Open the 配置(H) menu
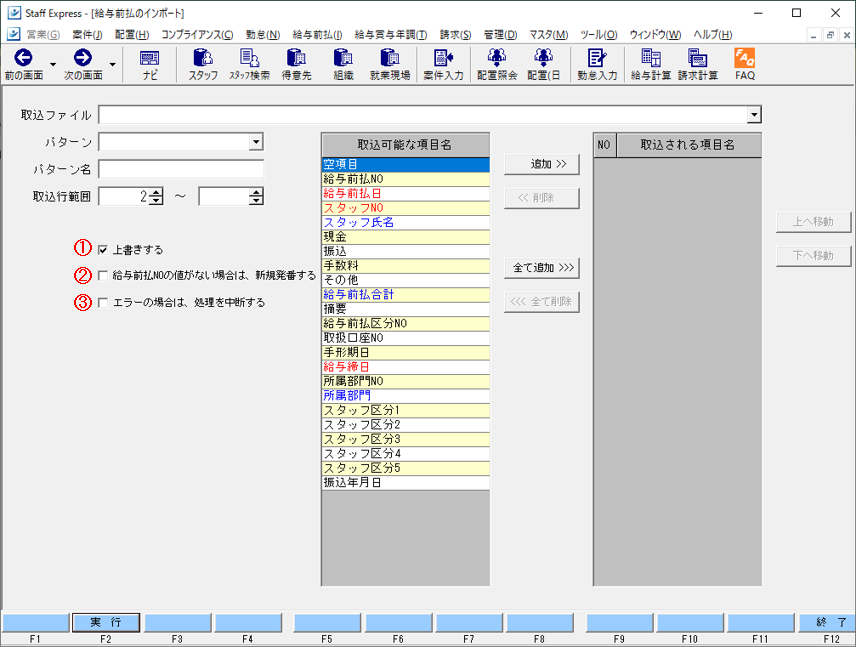Viewport: 856px width, 647px height. tap(132, 34)
